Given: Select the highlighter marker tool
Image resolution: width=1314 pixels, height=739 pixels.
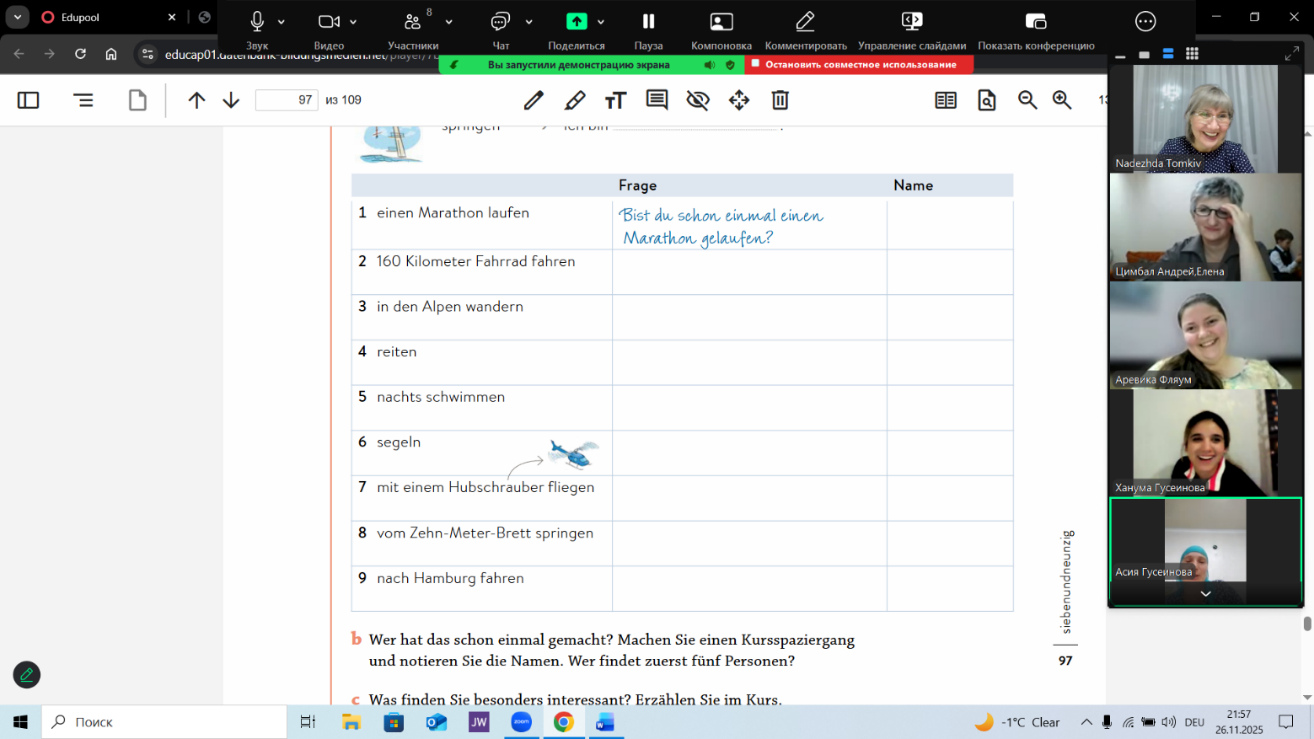Looking at the screenshot, I should point(575,100).
